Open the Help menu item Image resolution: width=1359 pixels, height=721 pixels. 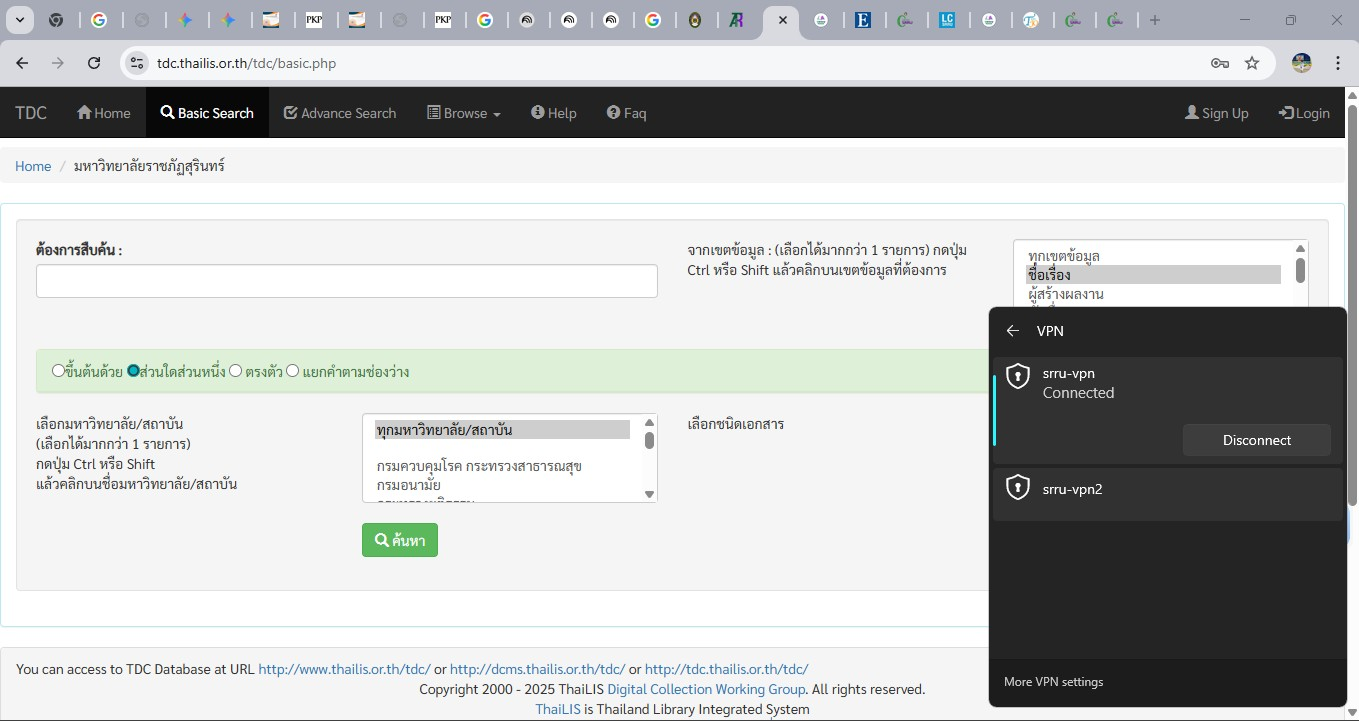click(x=553, y=113)
